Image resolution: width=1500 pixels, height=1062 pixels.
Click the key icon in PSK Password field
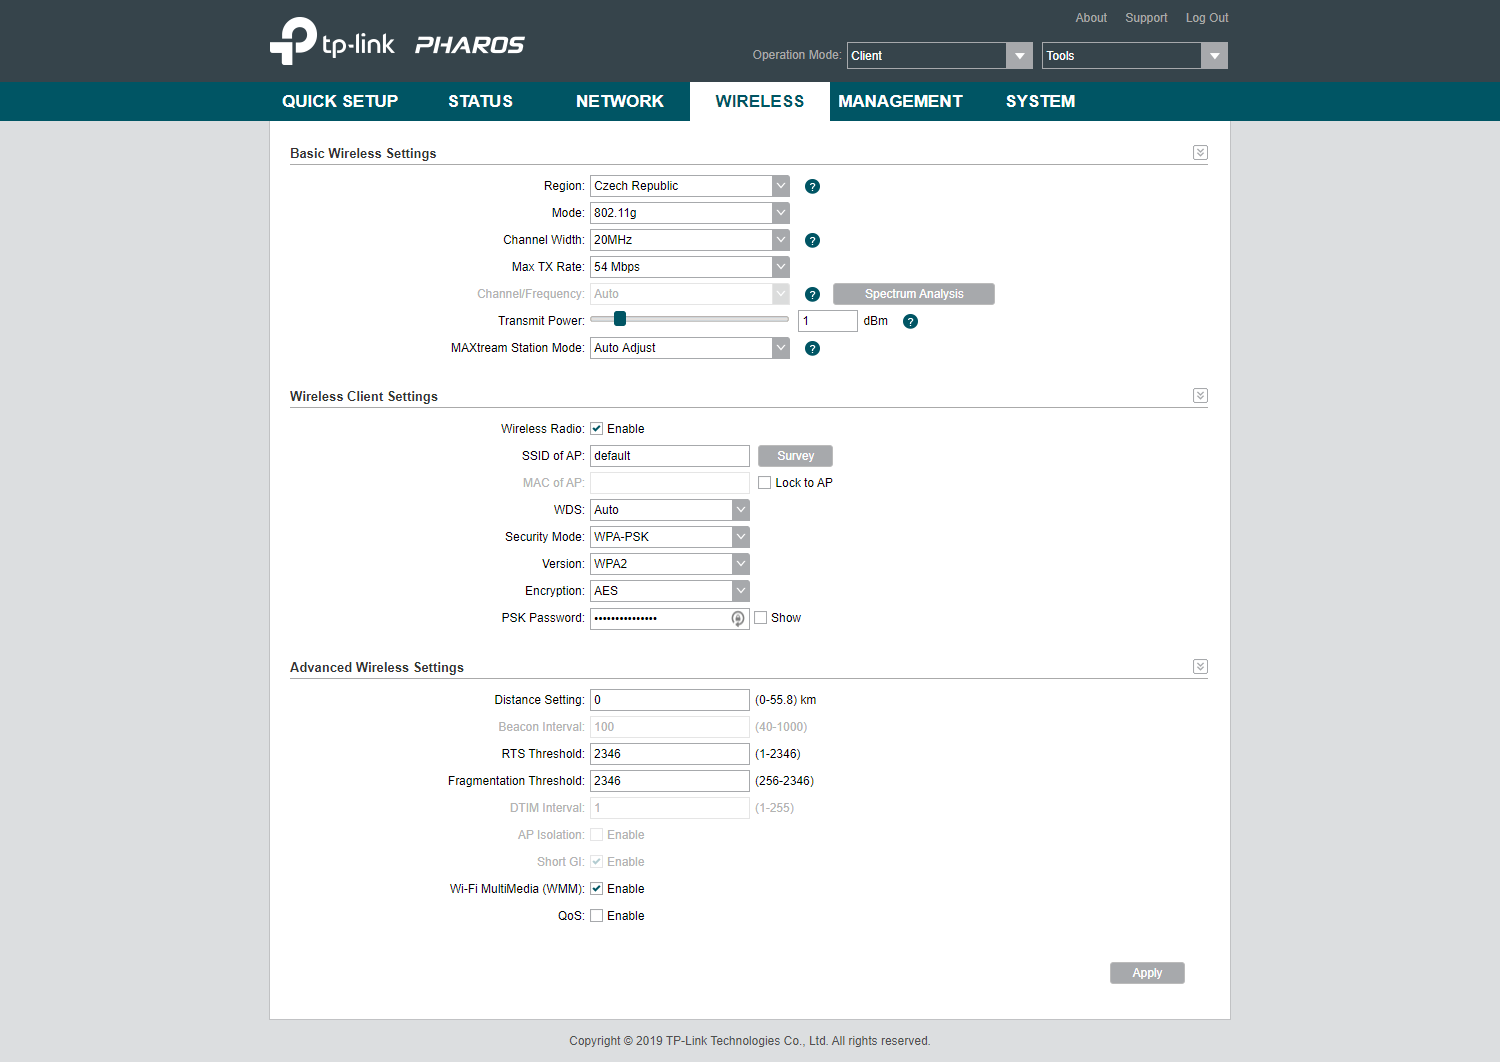[x=737, y=619]
